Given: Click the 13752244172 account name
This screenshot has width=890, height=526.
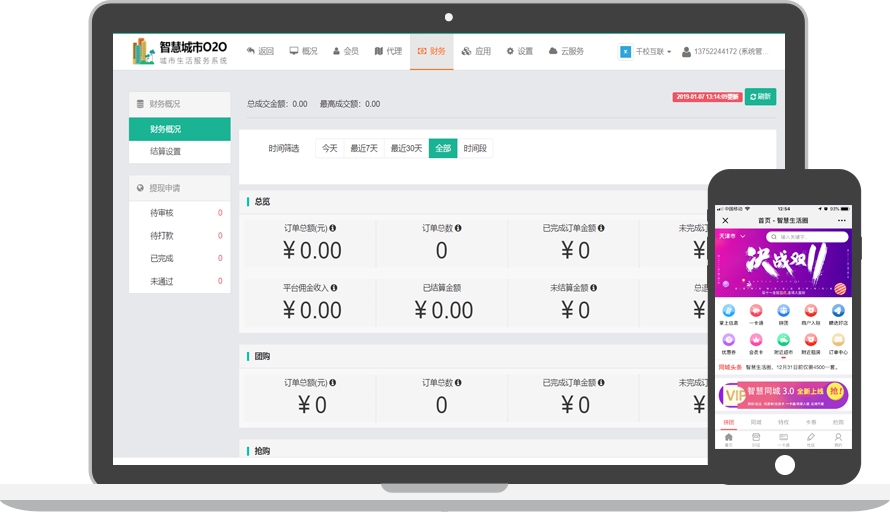Looking at the screenshot, I should point(731,52).
